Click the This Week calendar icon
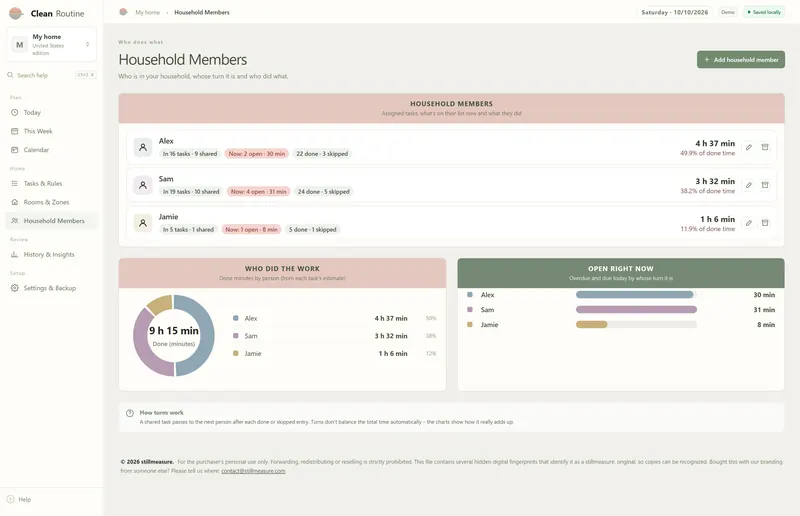 (14, 131)
